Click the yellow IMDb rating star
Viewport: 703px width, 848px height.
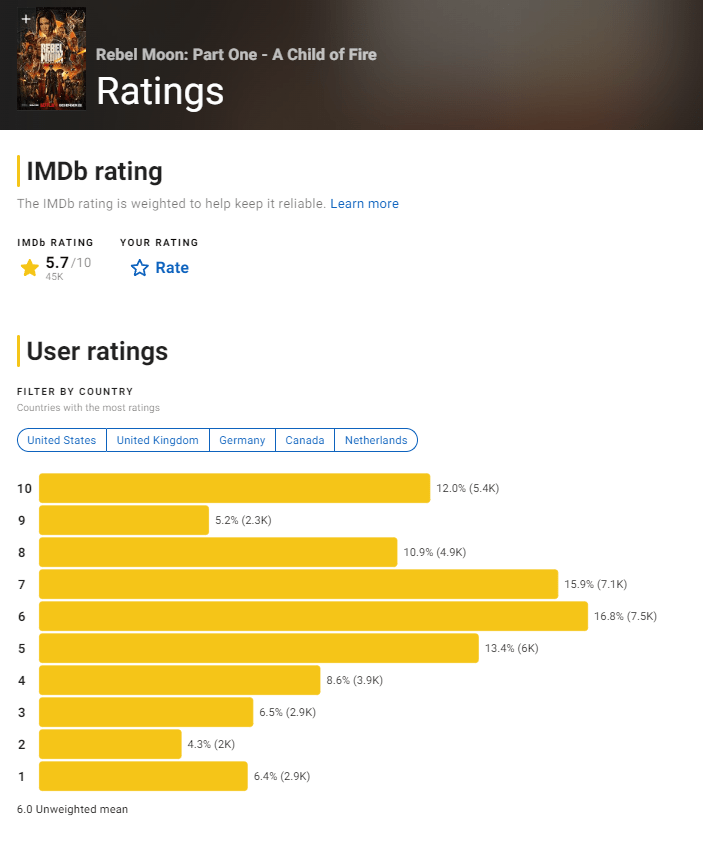pyautogui.click(x=30, y=268)
